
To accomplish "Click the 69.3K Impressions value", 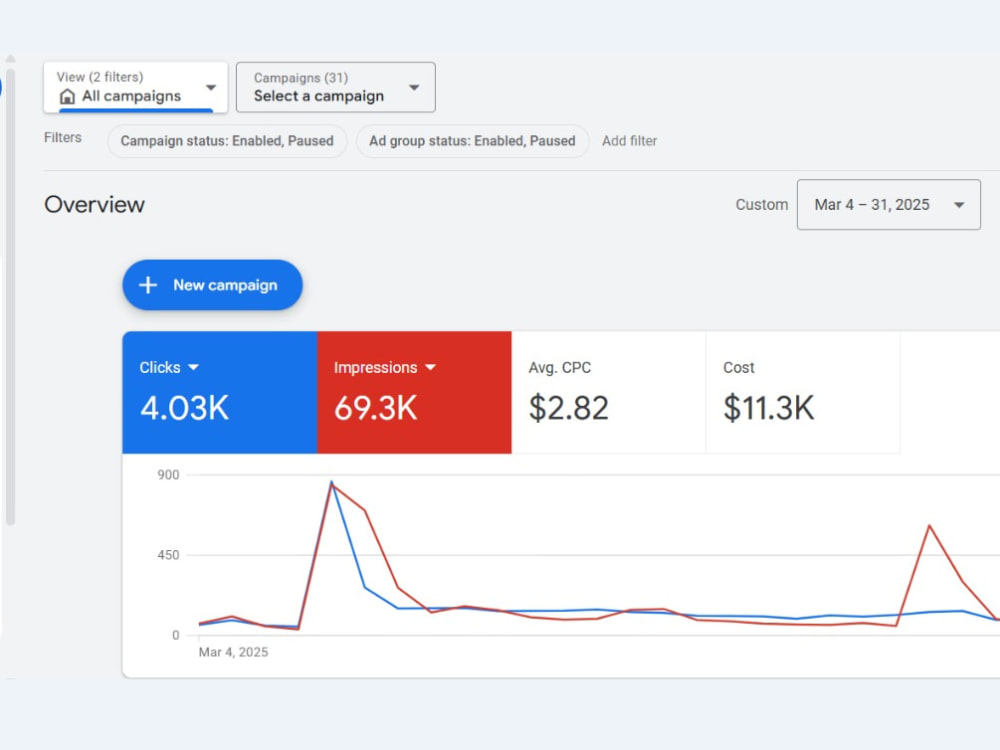I will [376, 408].
